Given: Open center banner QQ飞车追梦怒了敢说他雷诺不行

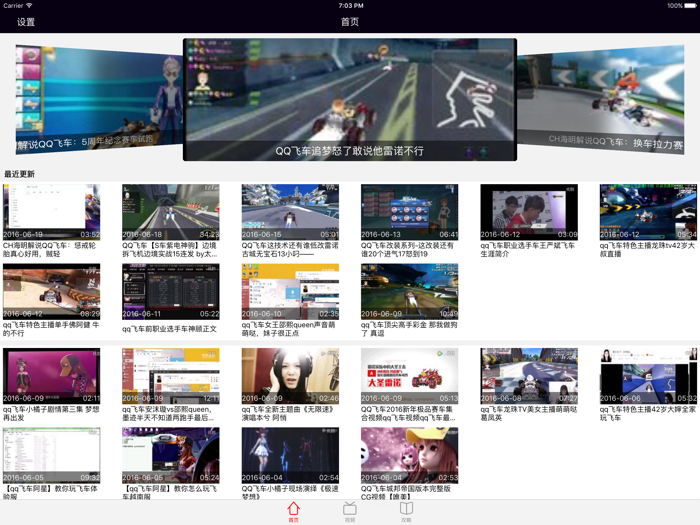Looking at the screenshot, I should pos(350,100).
